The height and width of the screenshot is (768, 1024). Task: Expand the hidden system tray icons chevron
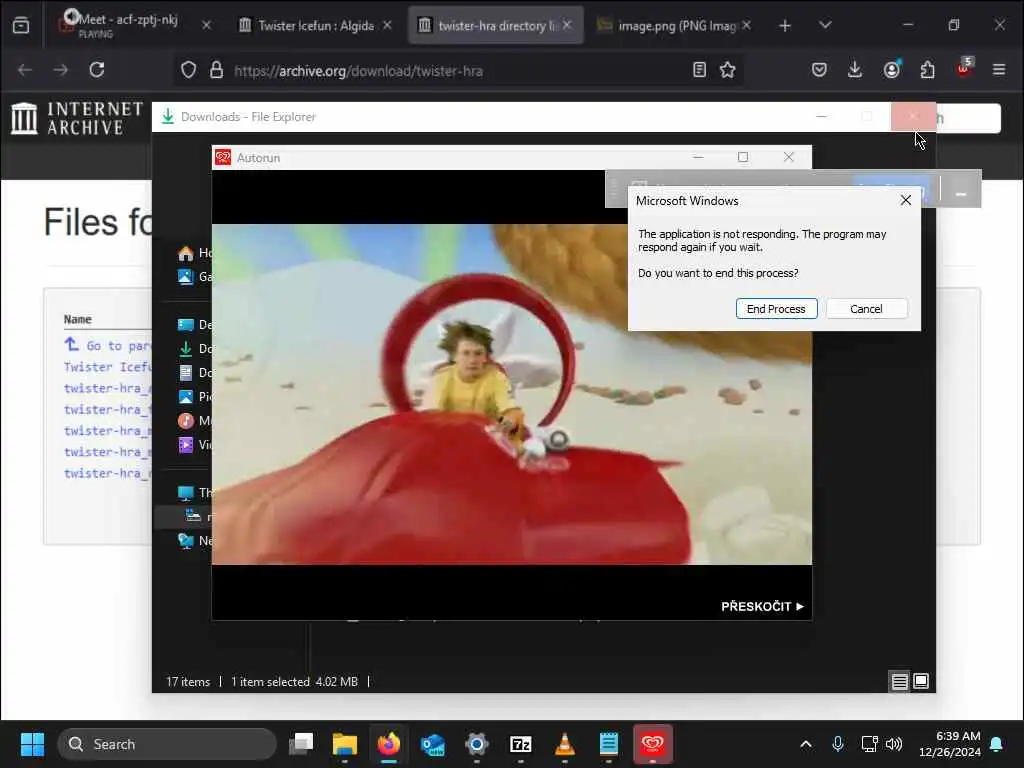tap(806, 744)
